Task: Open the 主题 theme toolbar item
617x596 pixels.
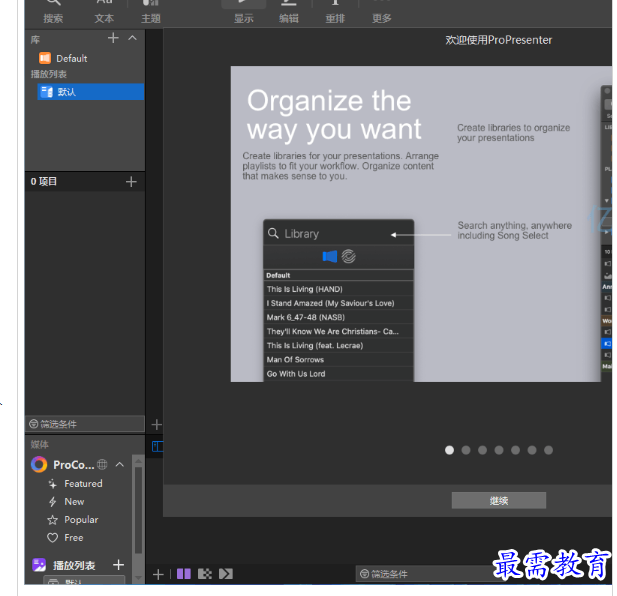Action: click(151, 12)
